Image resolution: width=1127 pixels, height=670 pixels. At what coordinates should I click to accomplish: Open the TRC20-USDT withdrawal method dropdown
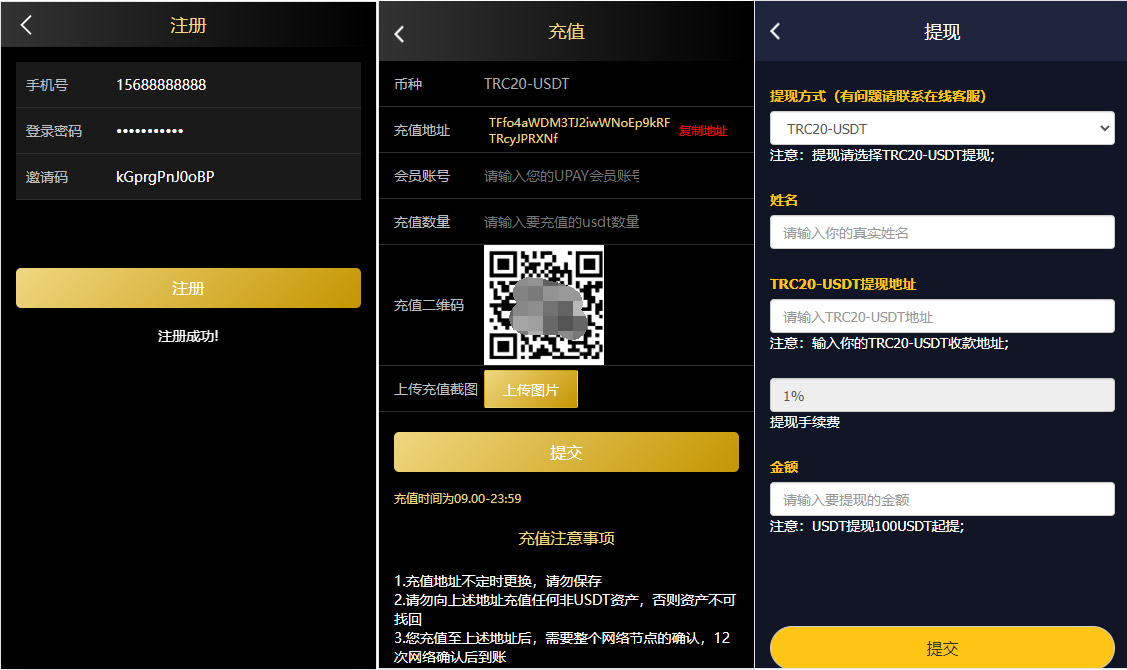[942, 129]
